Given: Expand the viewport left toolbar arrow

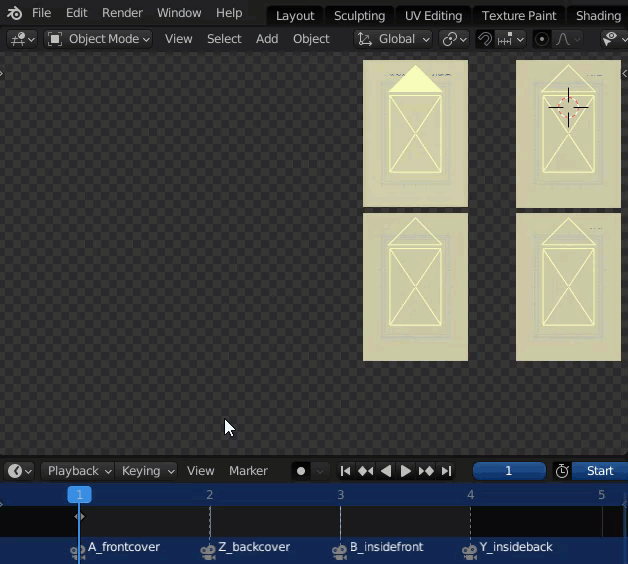Looking at the screenshot, I should pyautogui.click(x=2, y=73).
